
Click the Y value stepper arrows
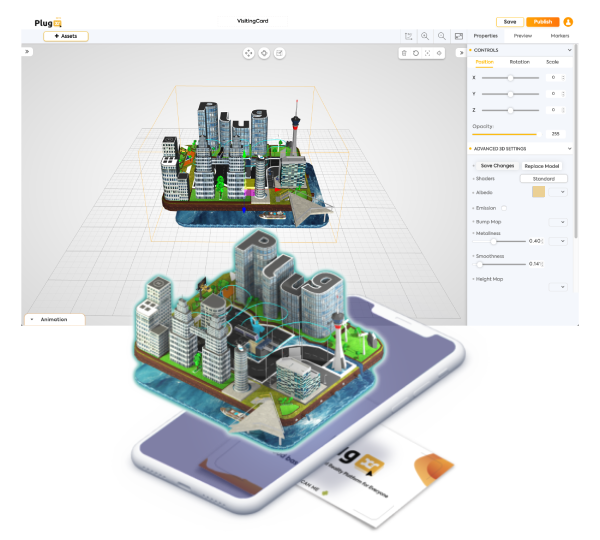tap(563, 94)
